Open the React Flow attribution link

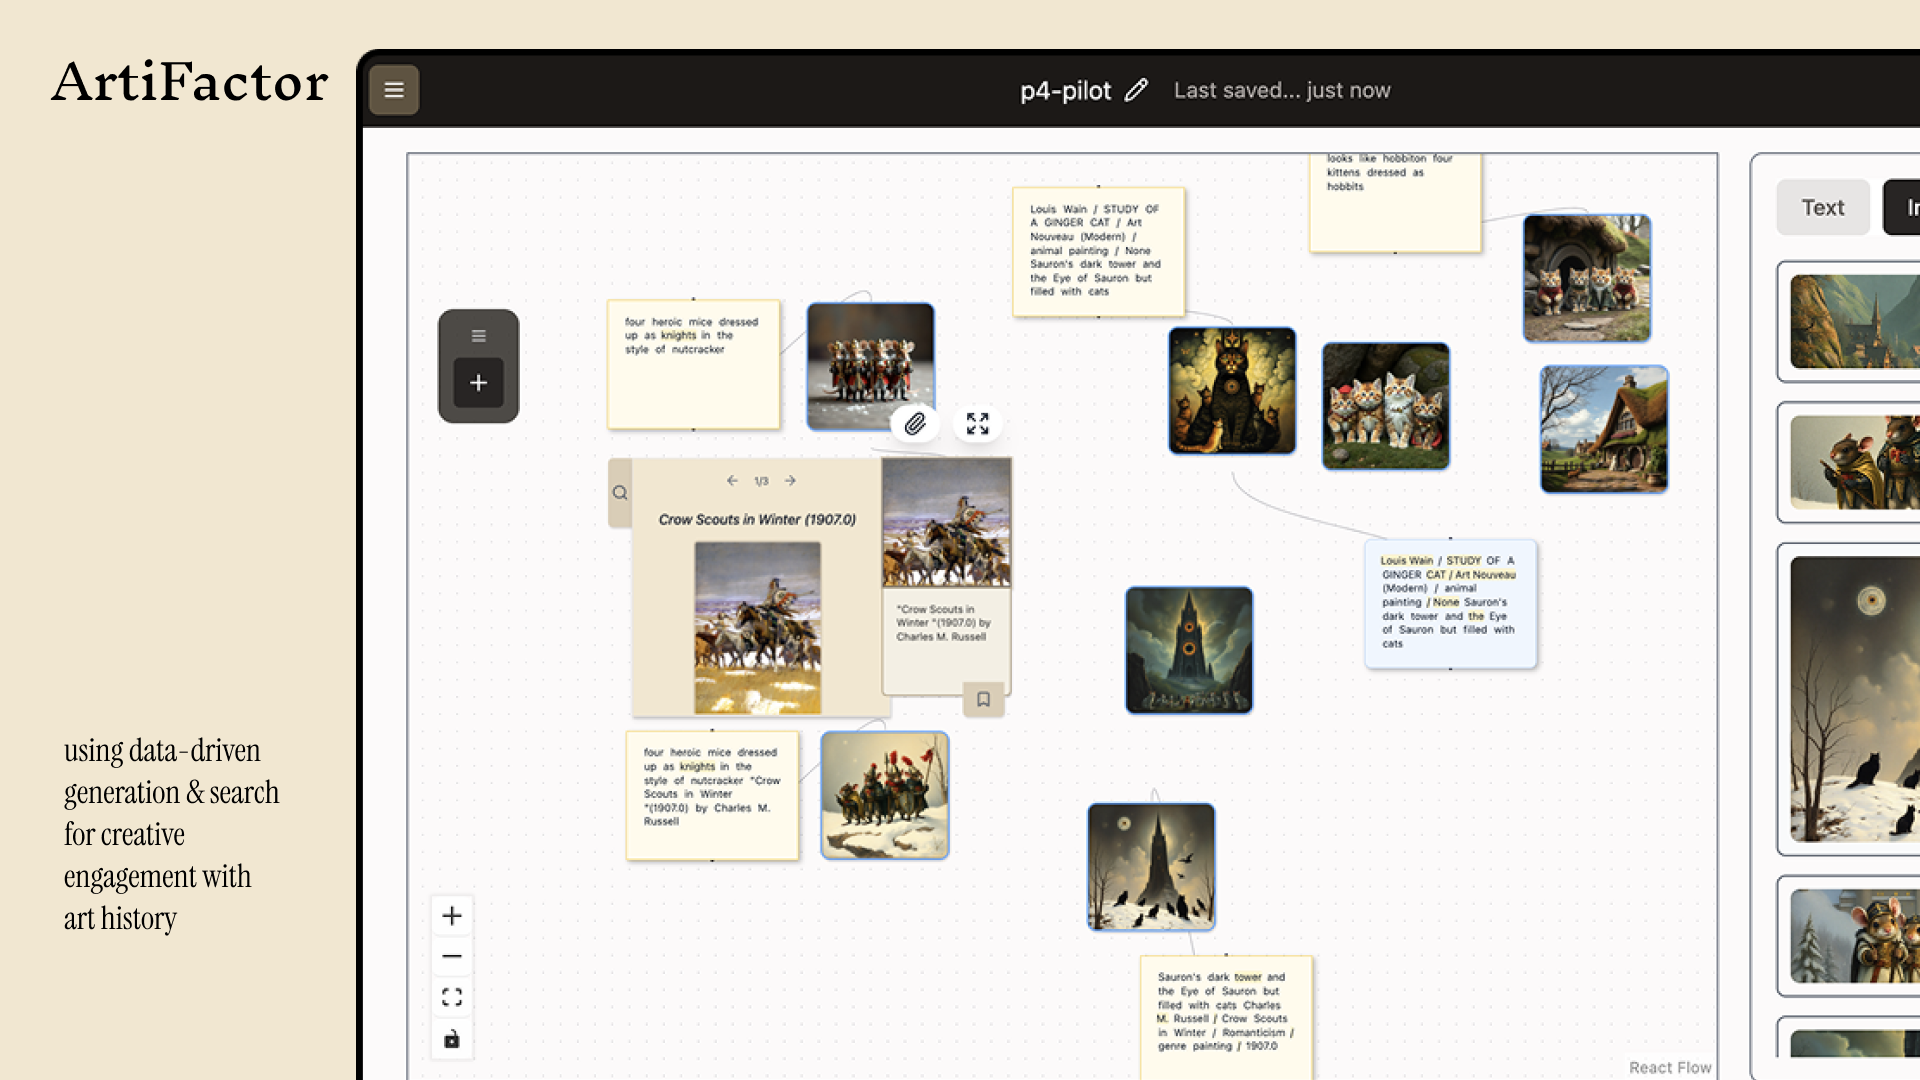[x=1669, y=1067]
